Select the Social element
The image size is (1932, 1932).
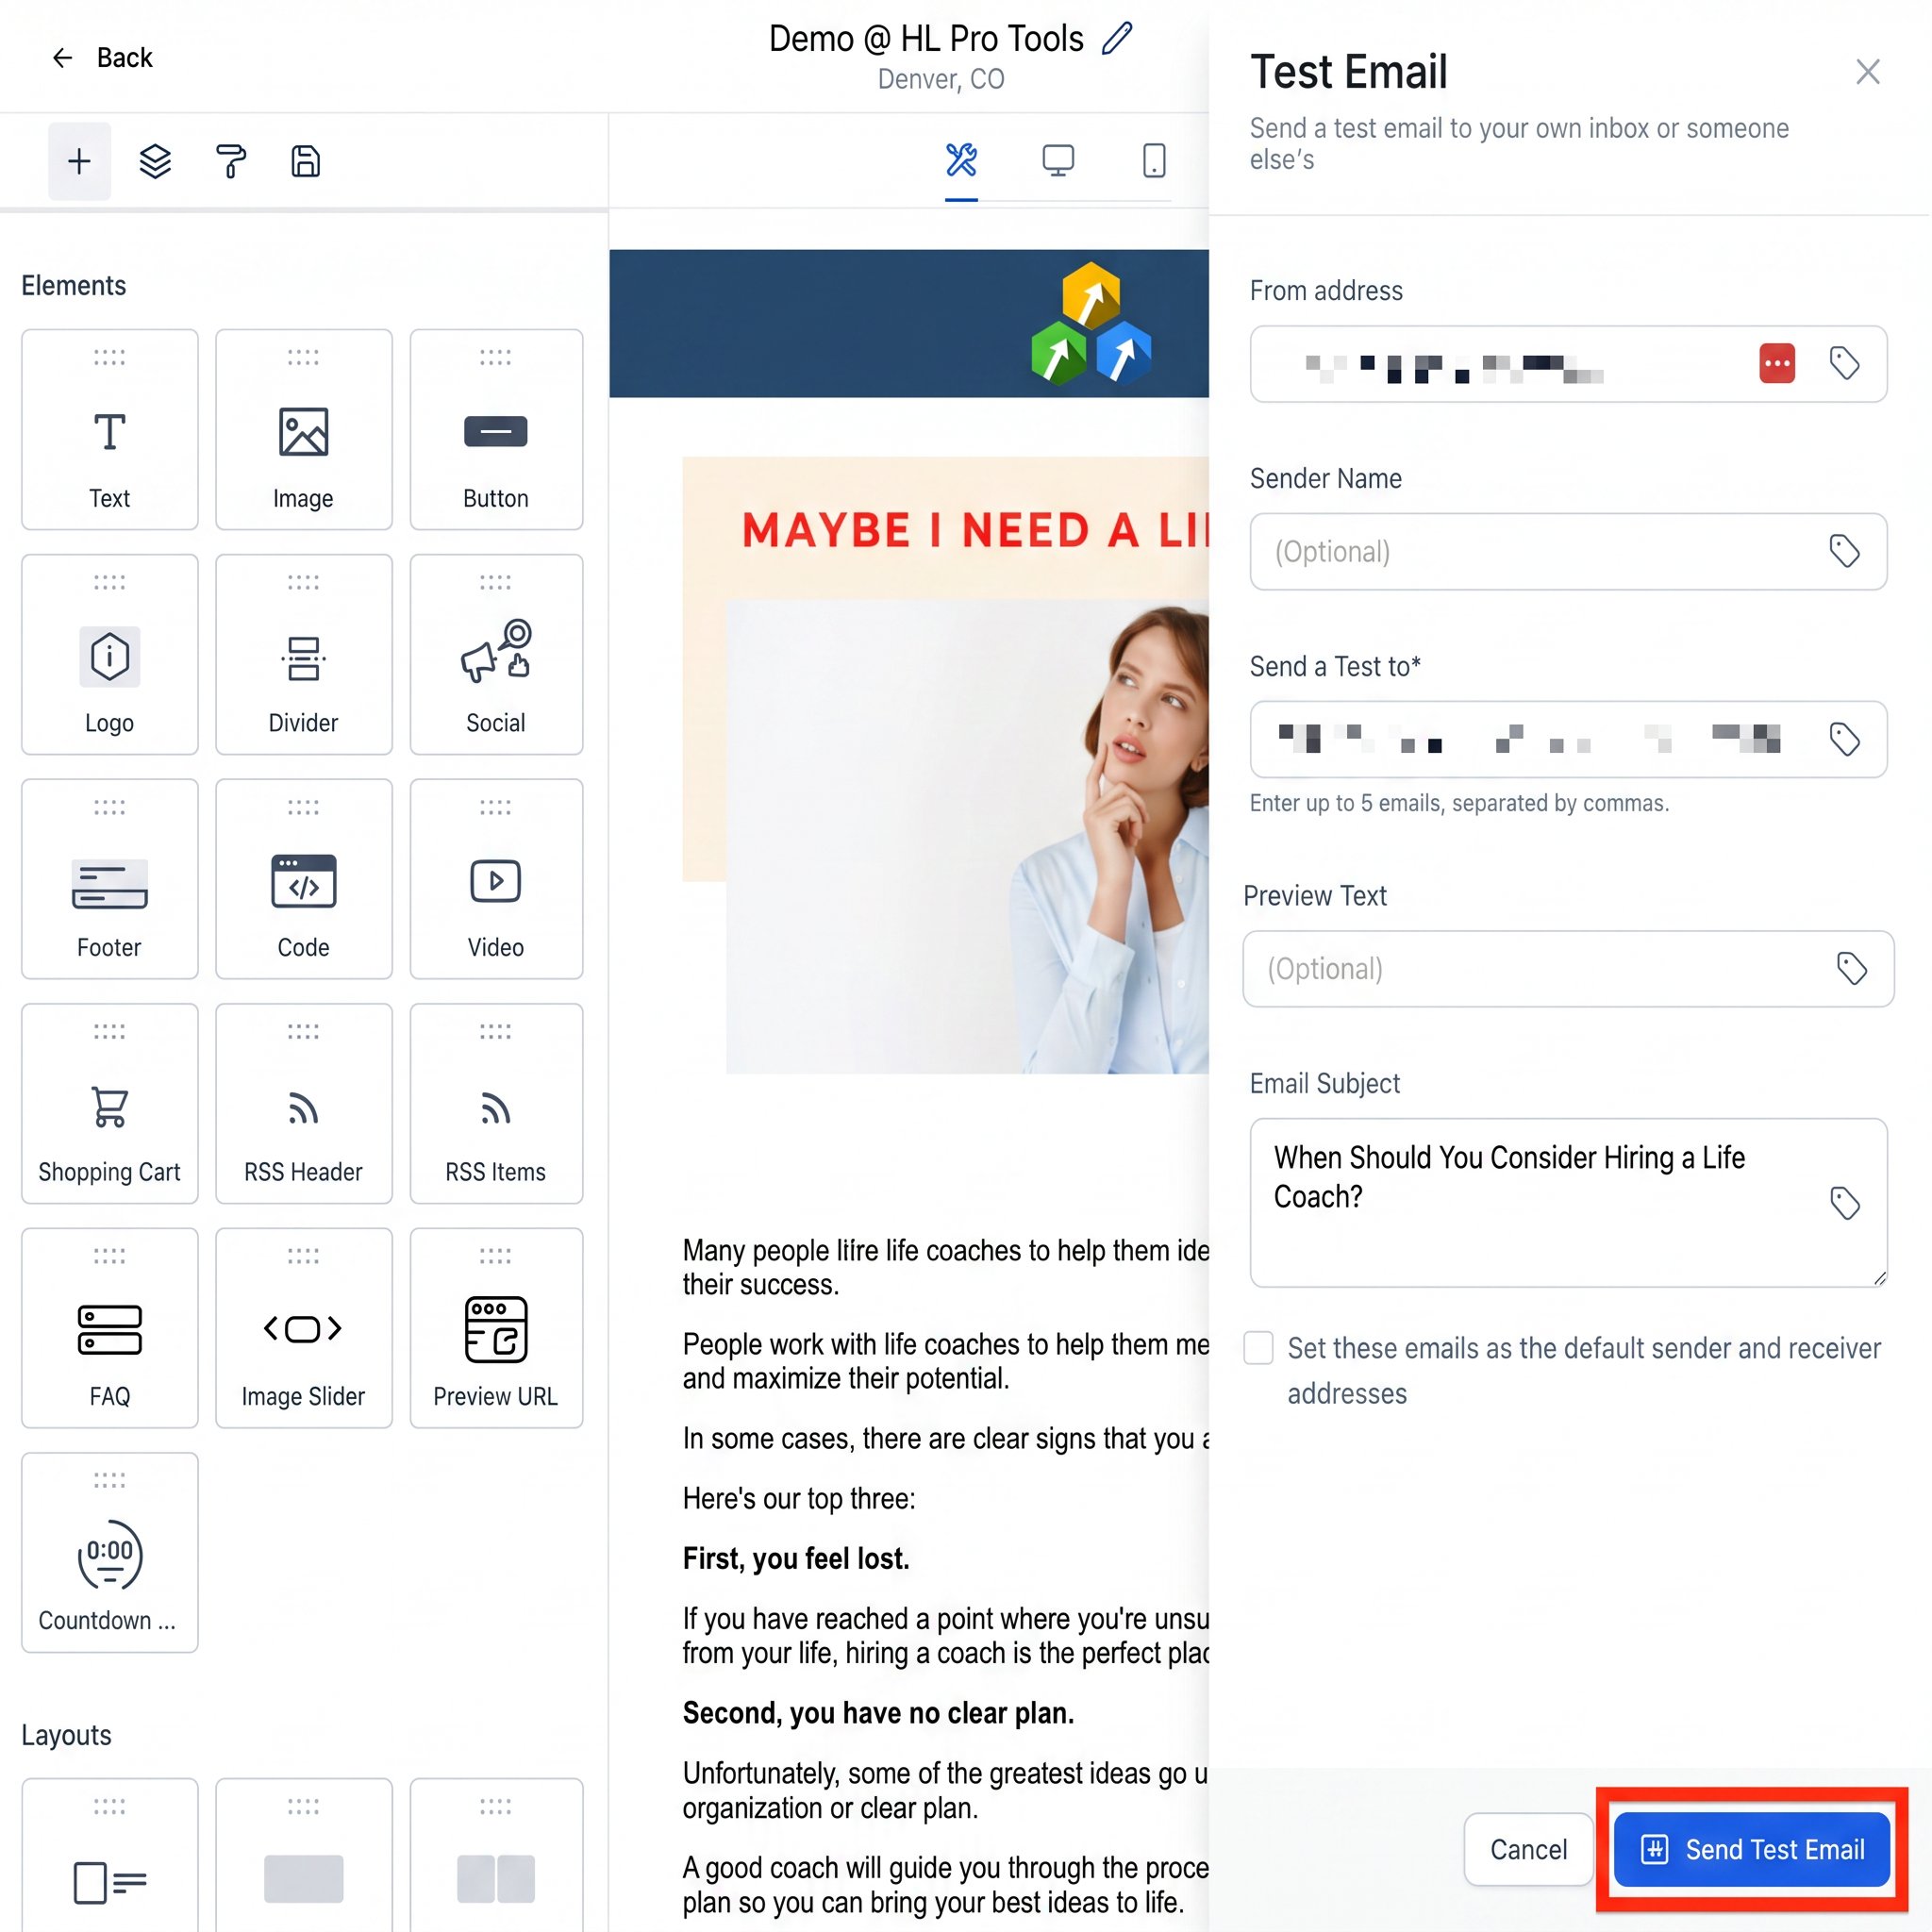pos(496,655)
